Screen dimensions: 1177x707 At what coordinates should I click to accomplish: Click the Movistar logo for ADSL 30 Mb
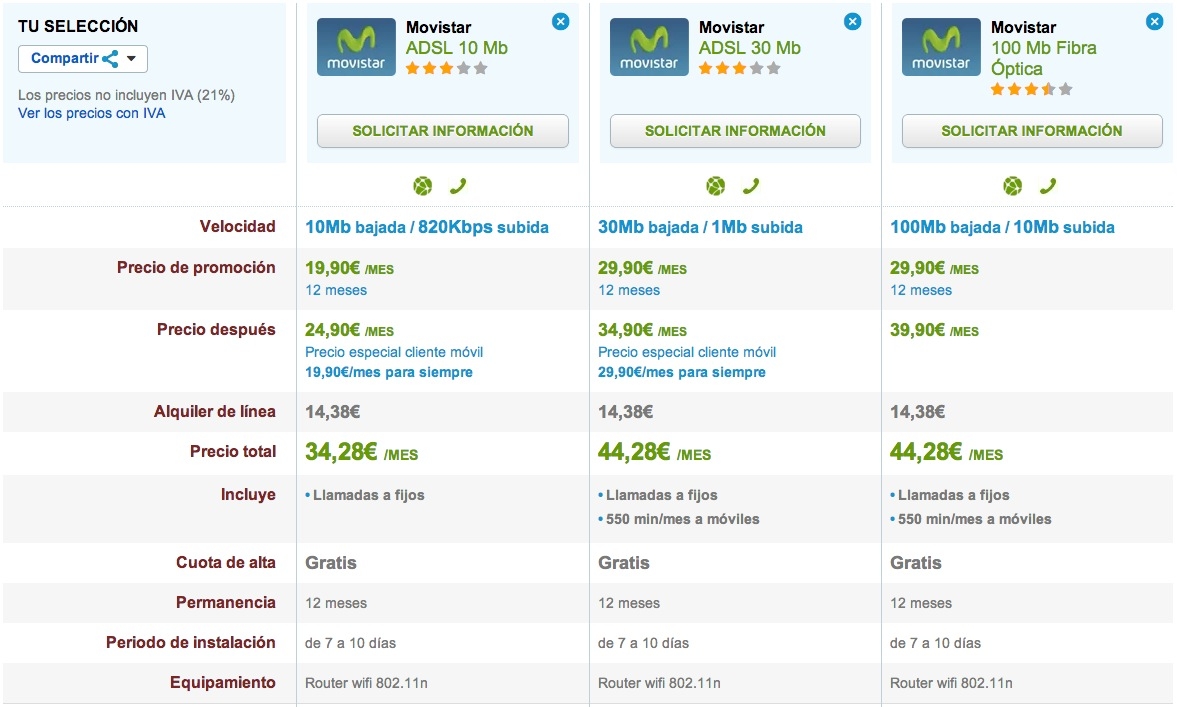(649, 47)
